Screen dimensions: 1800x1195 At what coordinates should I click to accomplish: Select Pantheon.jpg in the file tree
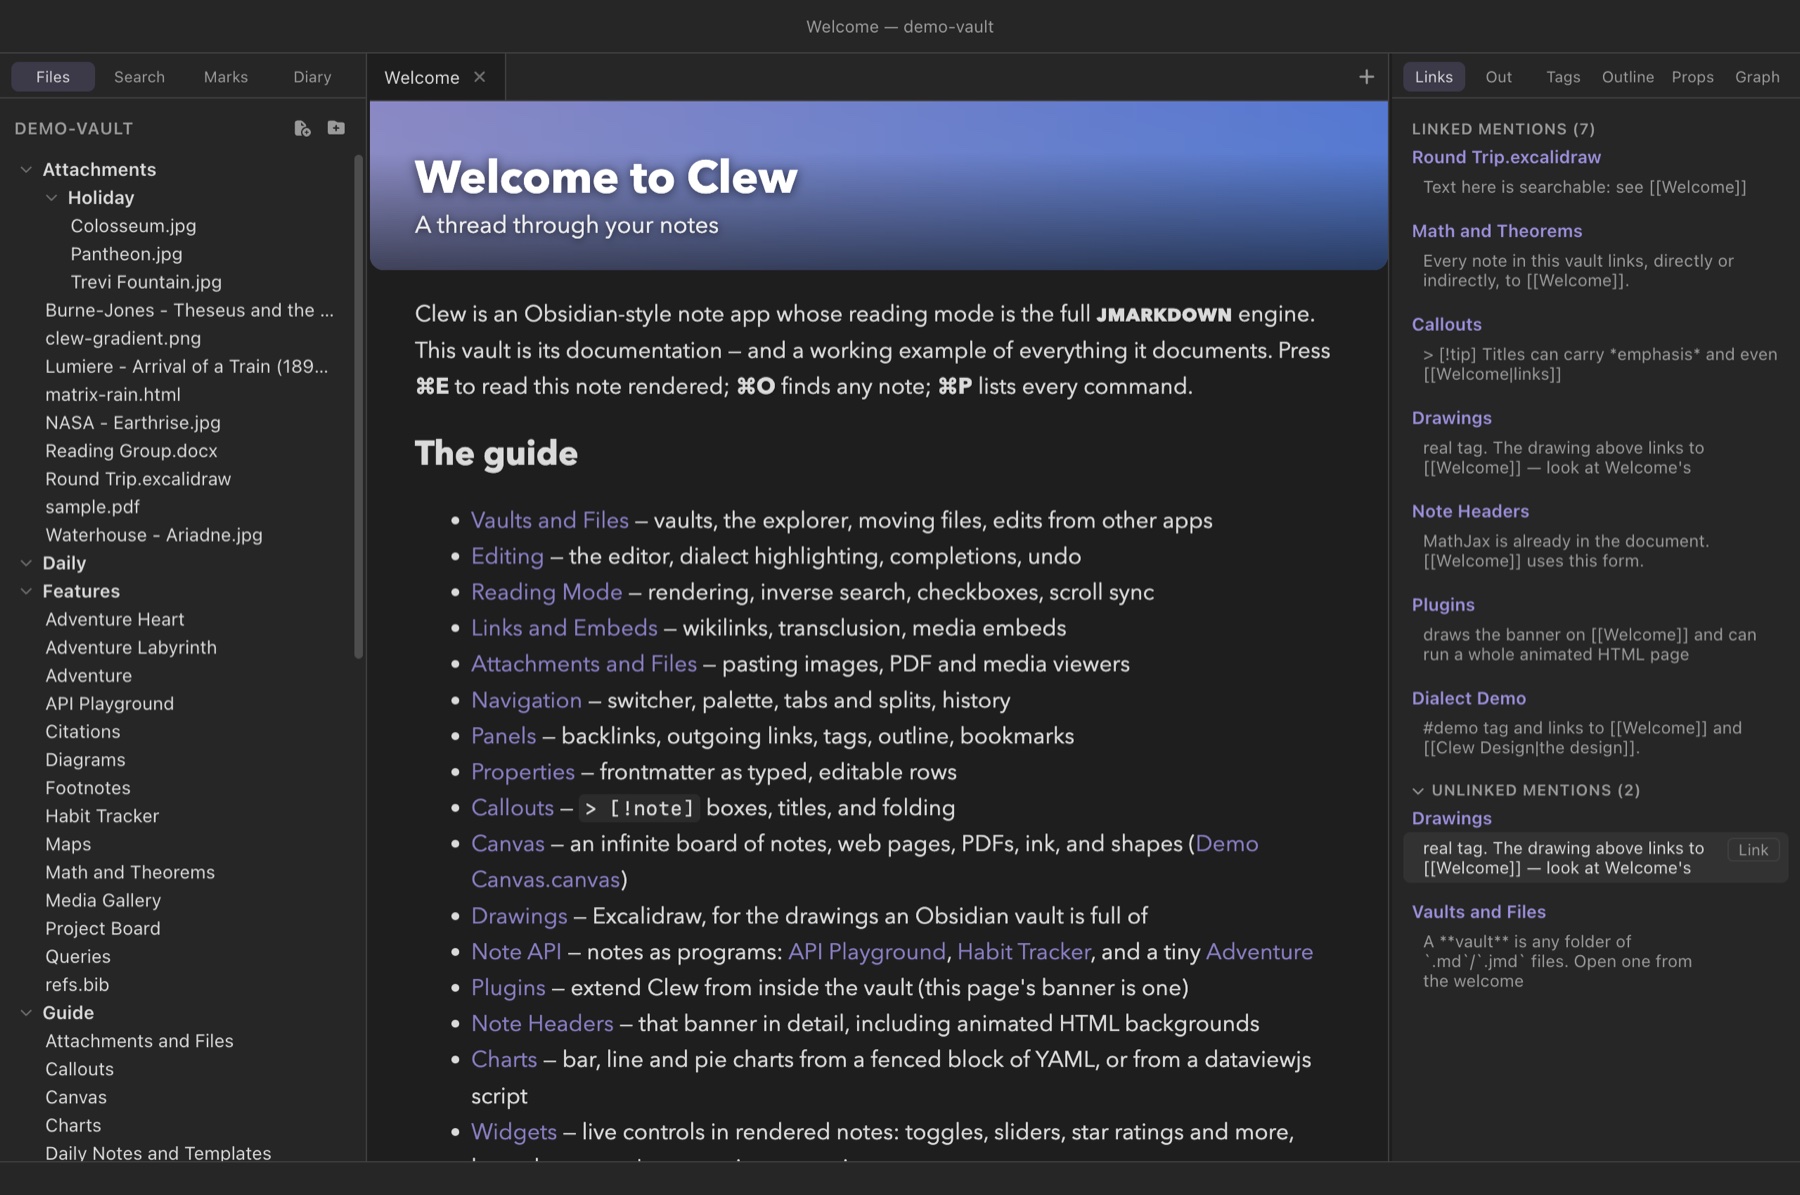[126, 254]
